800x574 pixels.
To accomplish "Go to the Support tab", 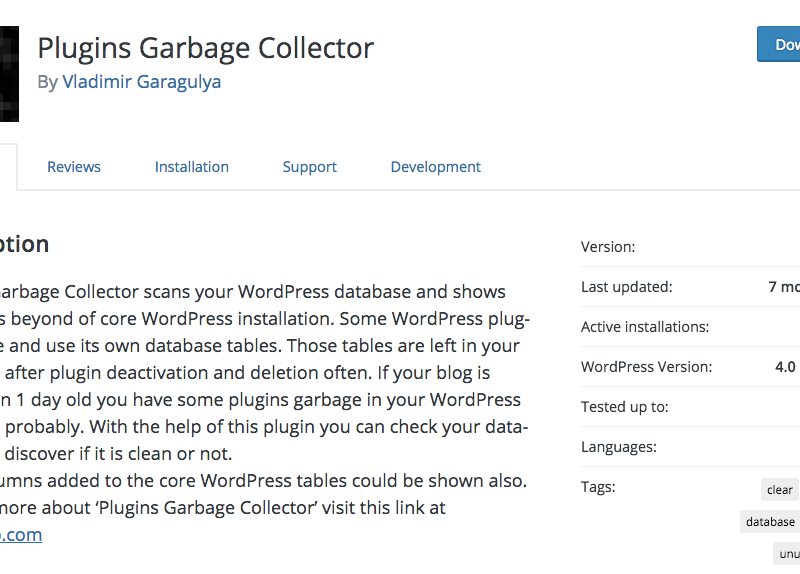I will pyautogui.click(x=310, y=167).
